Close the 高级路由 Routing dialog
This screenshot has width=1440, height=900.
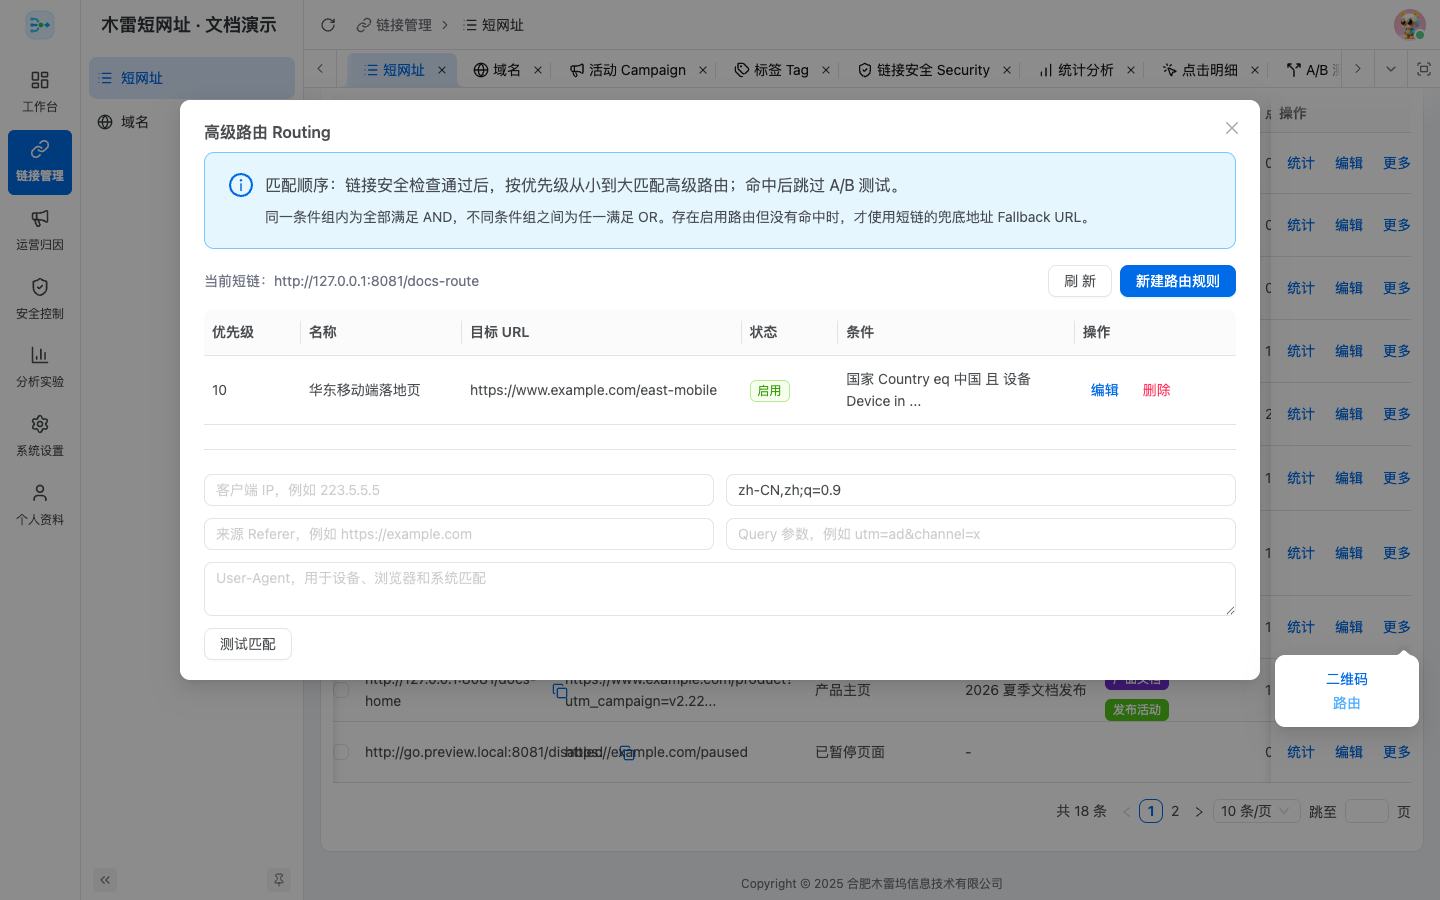1232,128
